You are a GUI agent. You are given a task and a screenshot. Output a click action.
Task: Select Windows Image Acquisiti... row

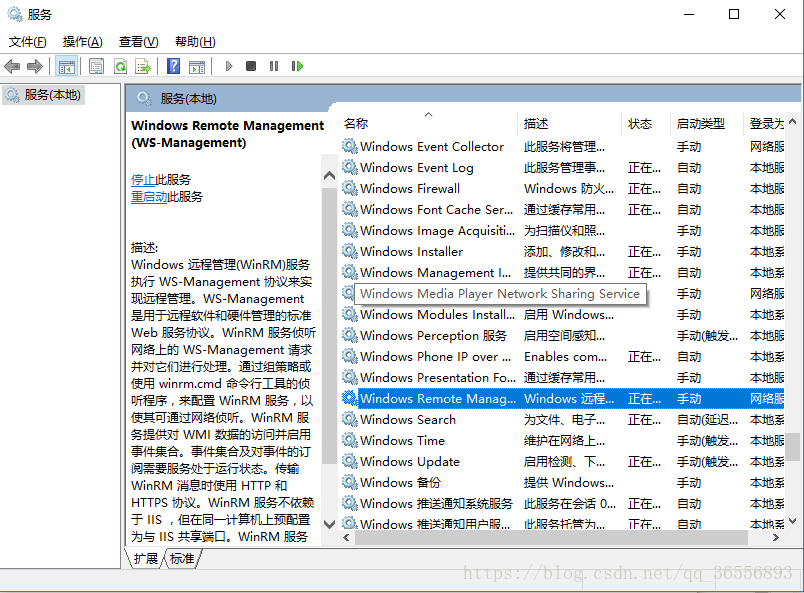coord(562,230)
